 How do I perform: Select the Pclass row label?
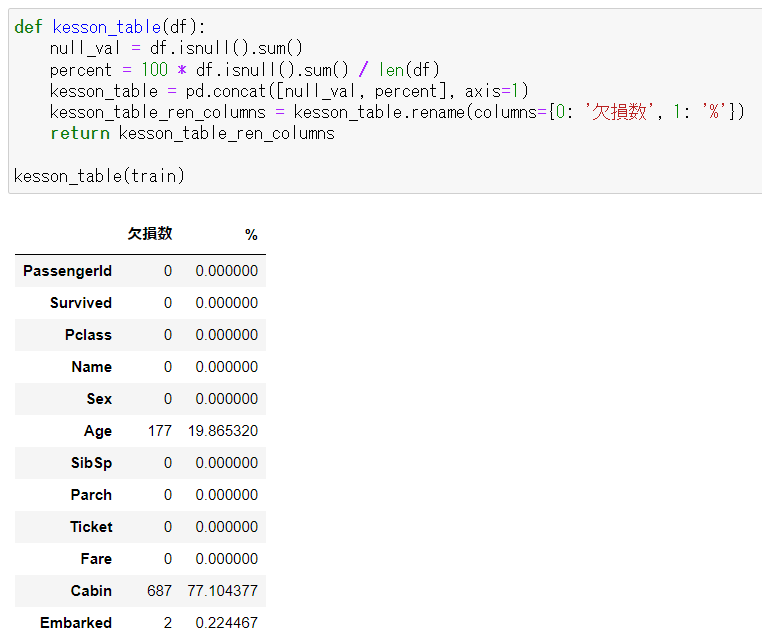pyautogui.click(x=88, y=335)
